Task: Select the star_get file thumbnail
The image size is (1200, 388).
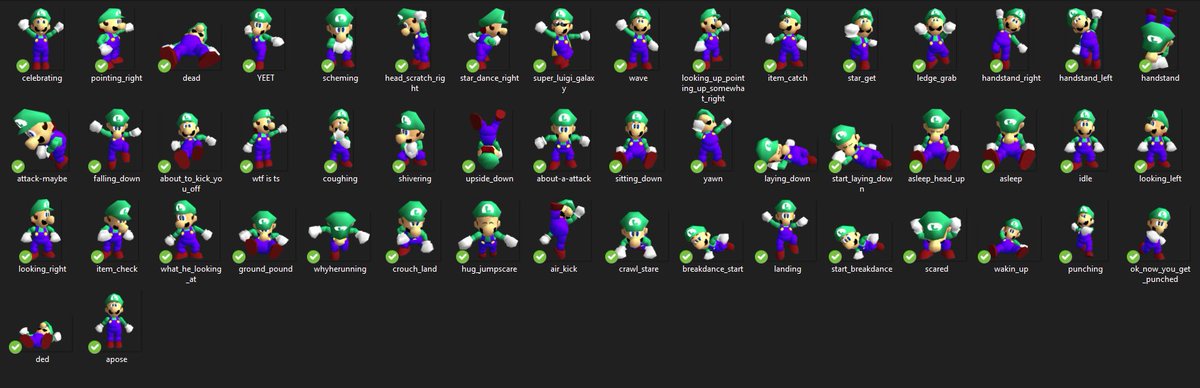Action: pos(862,39)
